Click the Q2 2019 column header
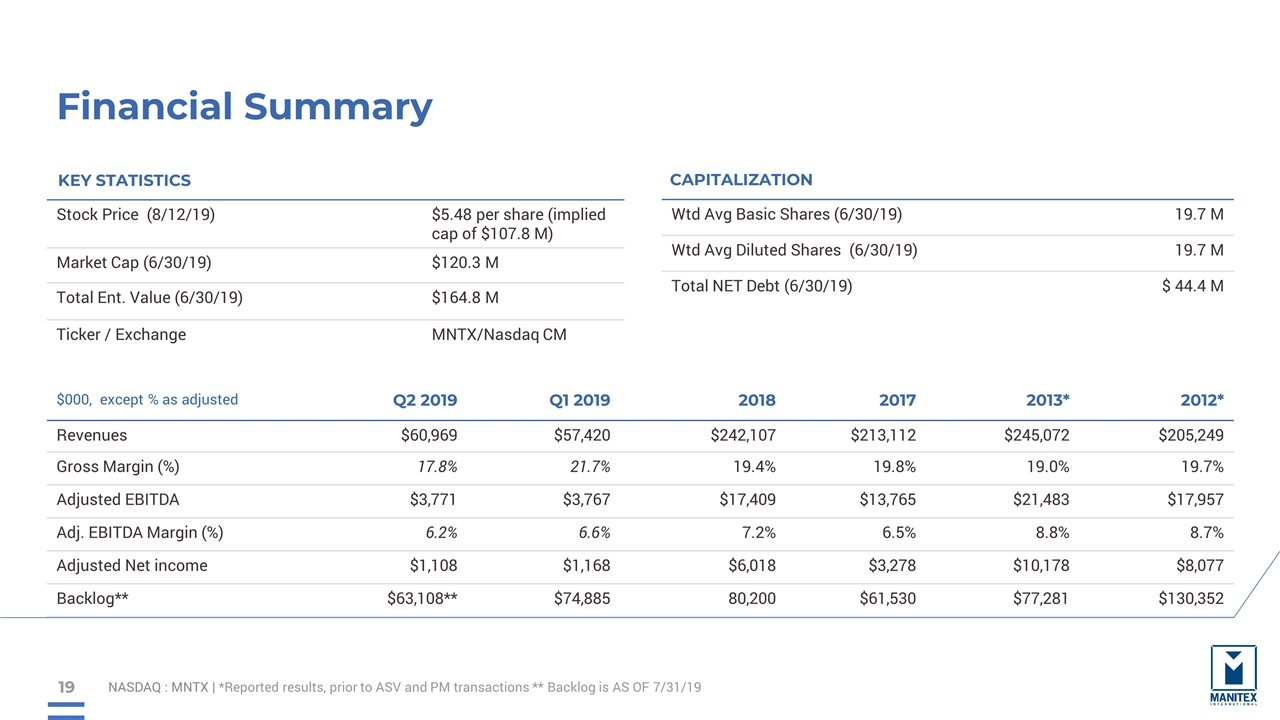 pyautogui.click(x=425, y=400)
